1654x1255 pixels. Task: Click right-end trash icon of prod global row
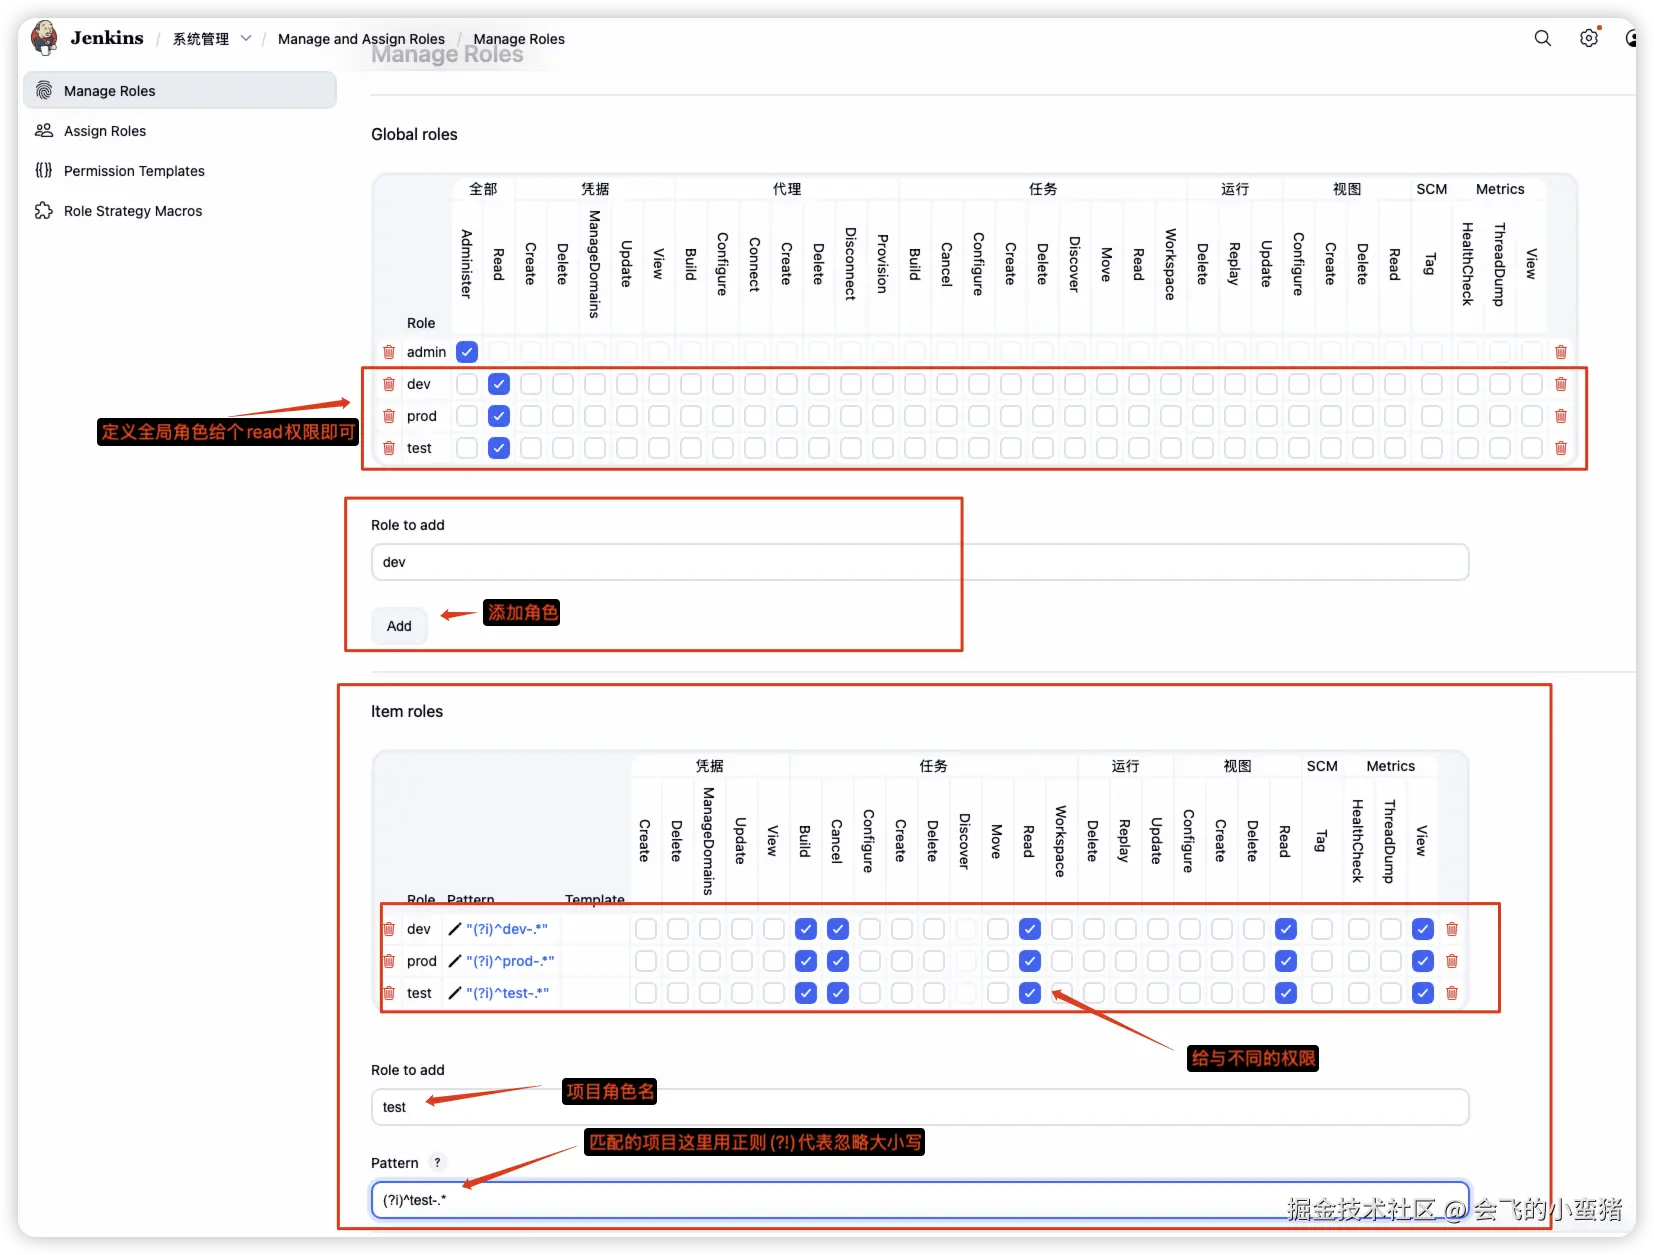1561,416
